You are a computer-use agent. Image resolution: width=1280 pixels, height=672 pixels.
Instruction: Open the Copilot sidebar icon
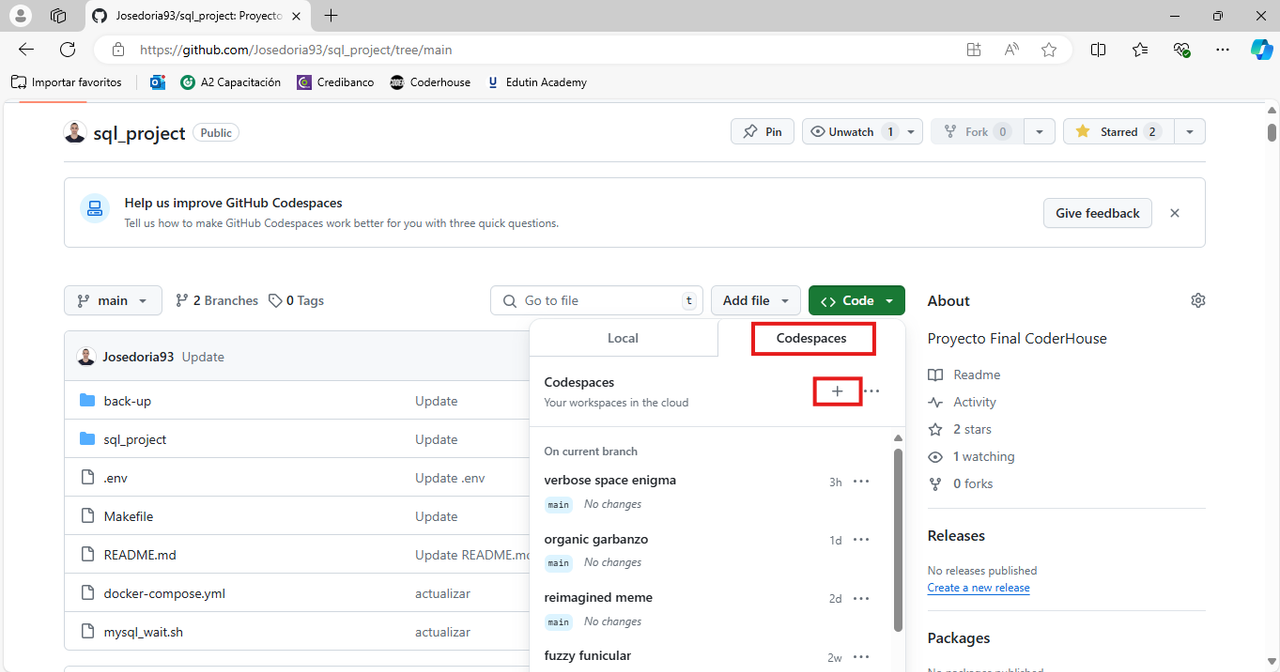(x=1261, y=49)
